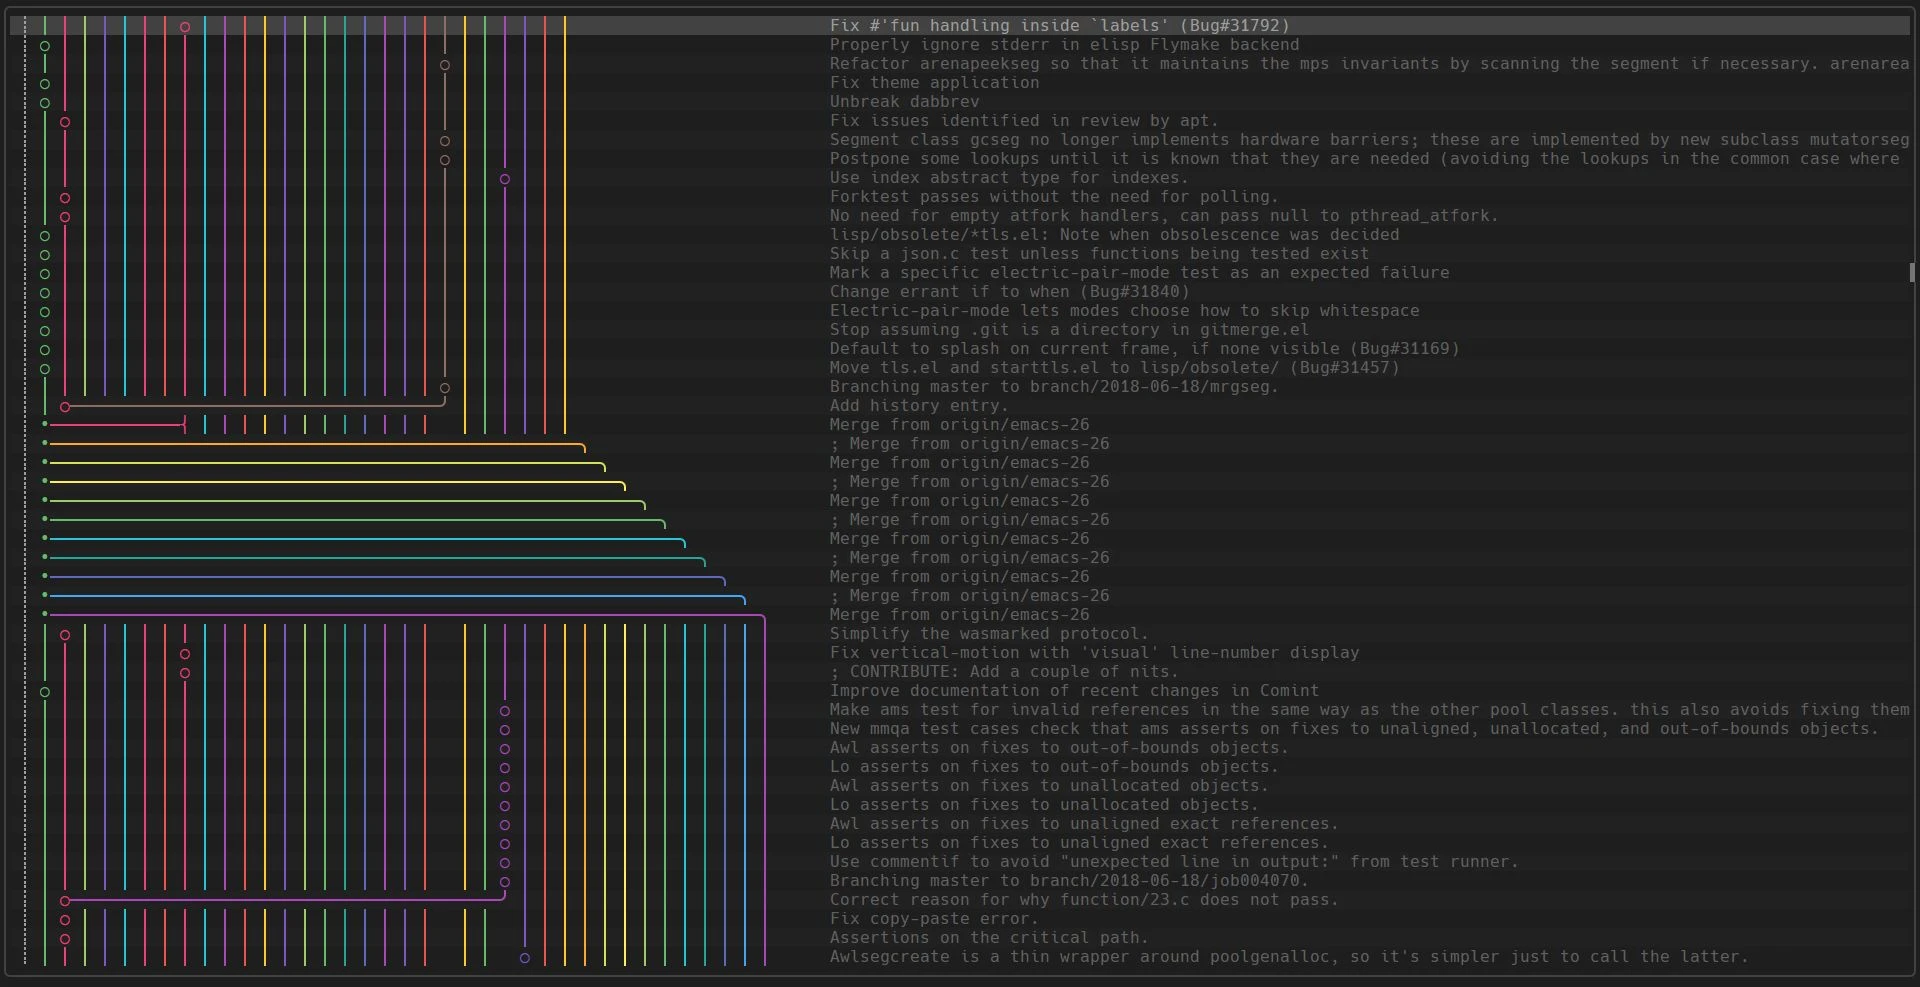Select commit "Forktest passes without the need for polling."

1054,197
